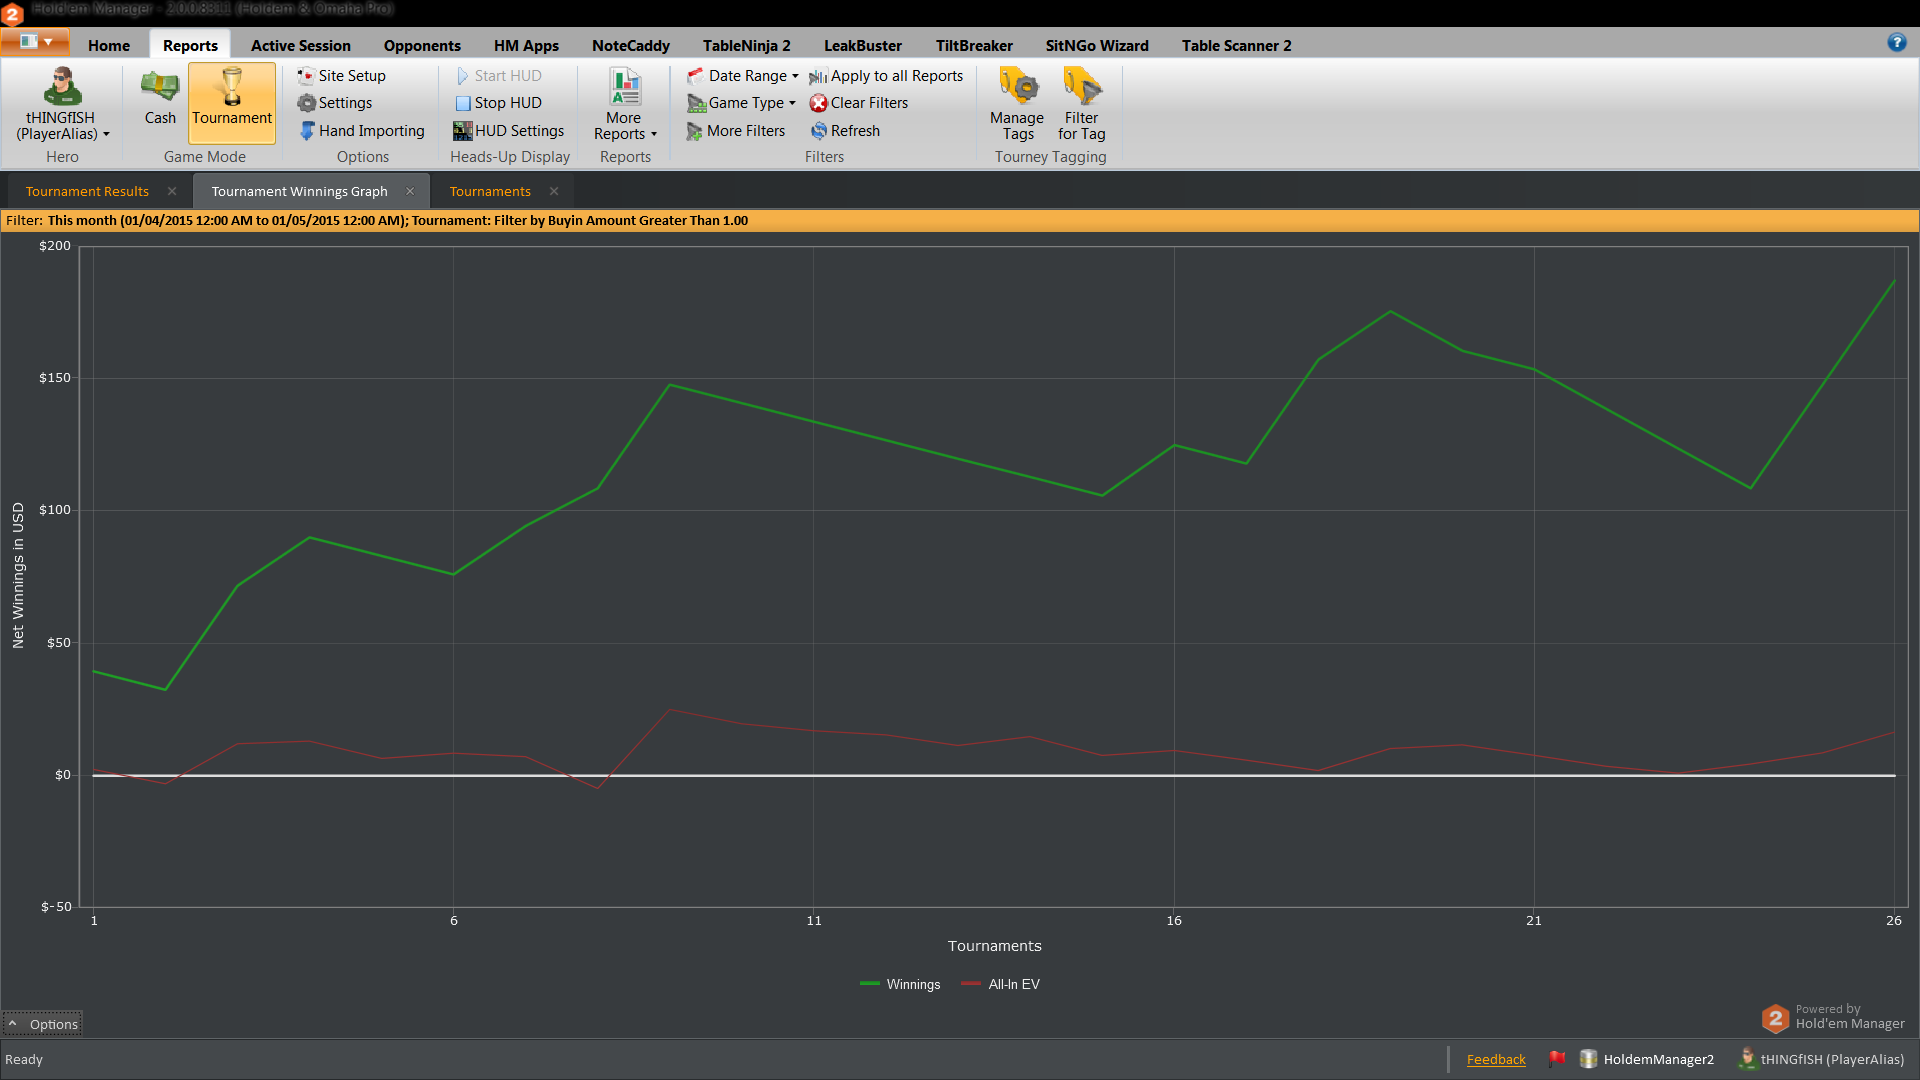The width and height of the screenshot is (1920, 1080).
Task: Open the TiltBreaker tab
Action: coord(974,45)
